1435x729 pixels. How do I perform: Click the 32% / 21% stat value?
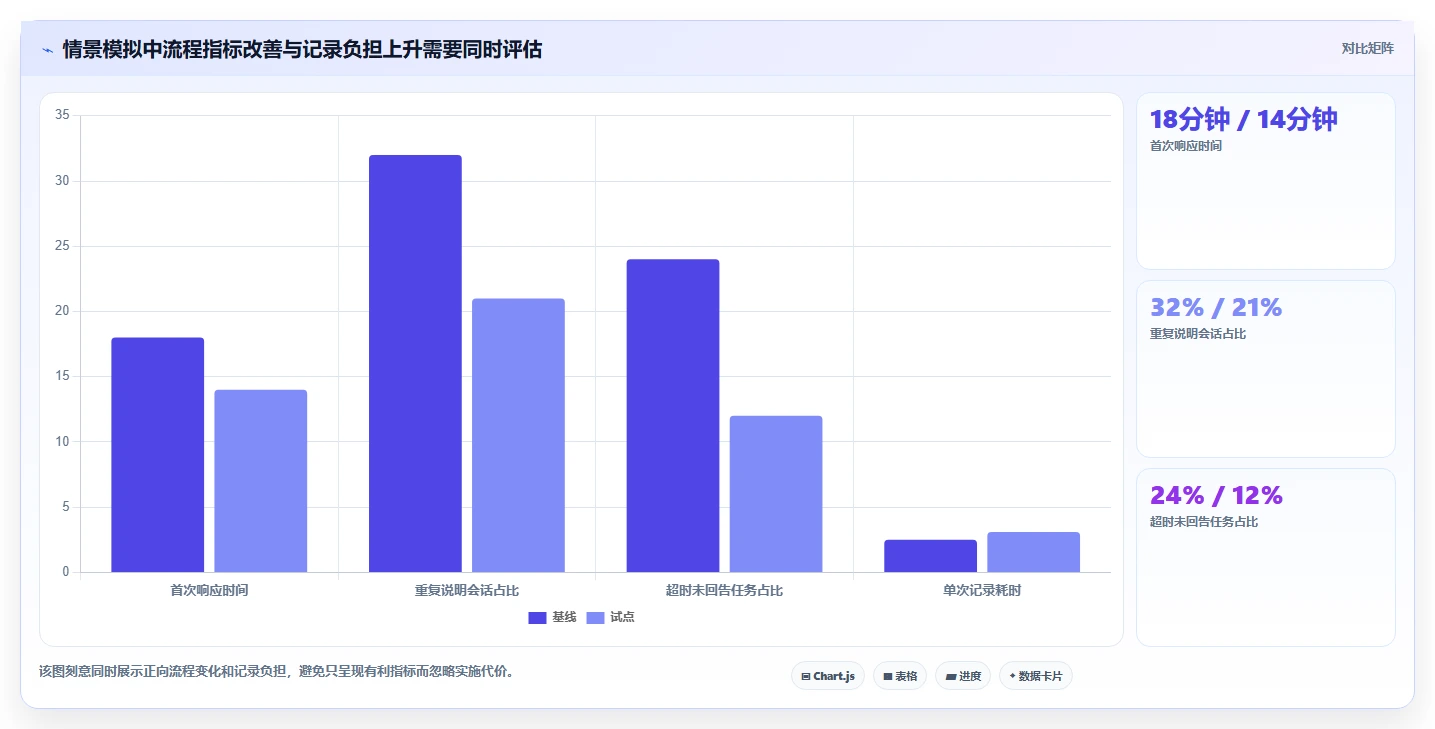[1216, 307]
